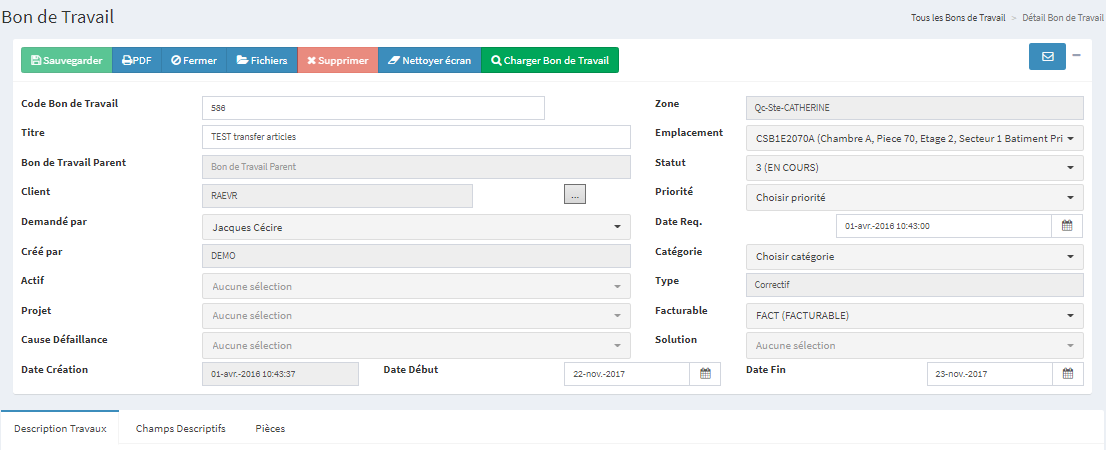Open the Actif dropdown

(416, 286)
